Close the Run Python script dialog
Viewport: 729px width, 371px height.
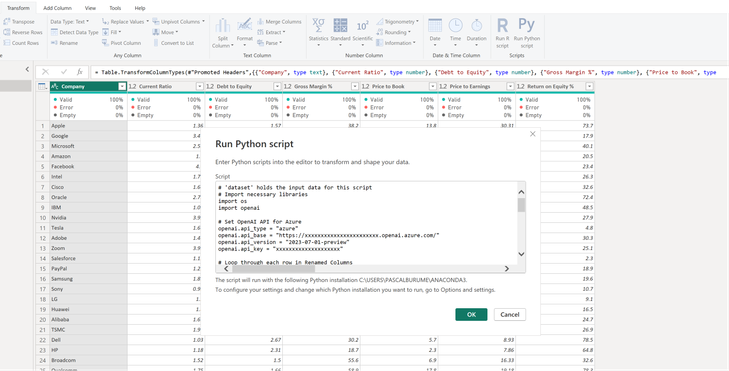[533, 134]
